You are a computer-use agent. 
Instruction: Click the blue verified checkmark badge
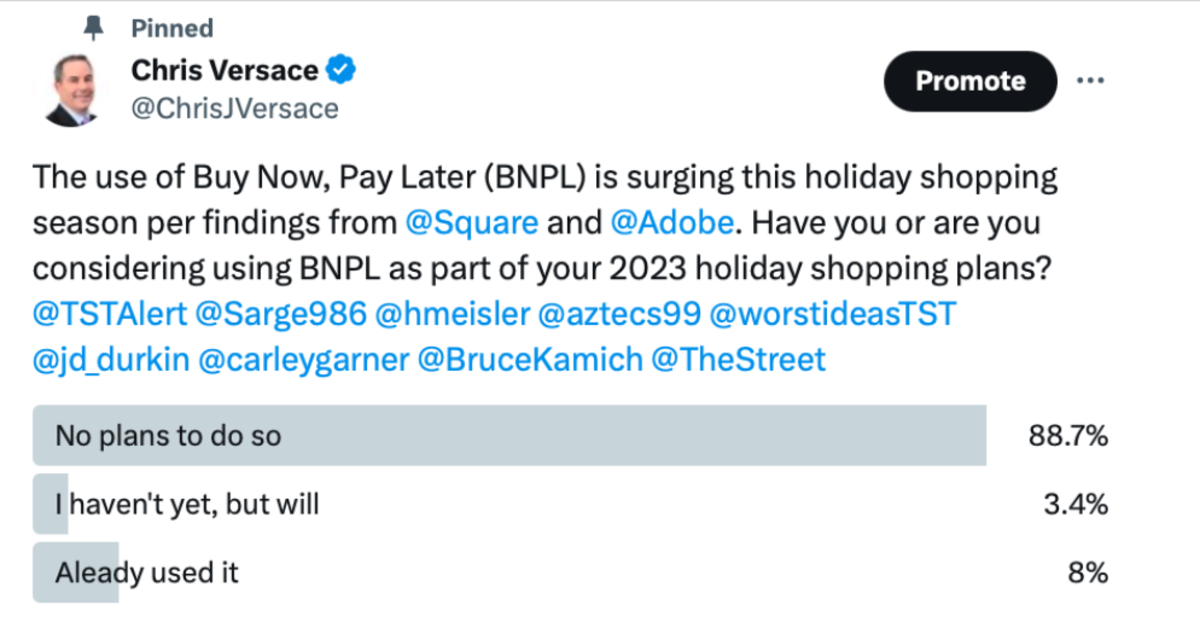click(343, 70)
